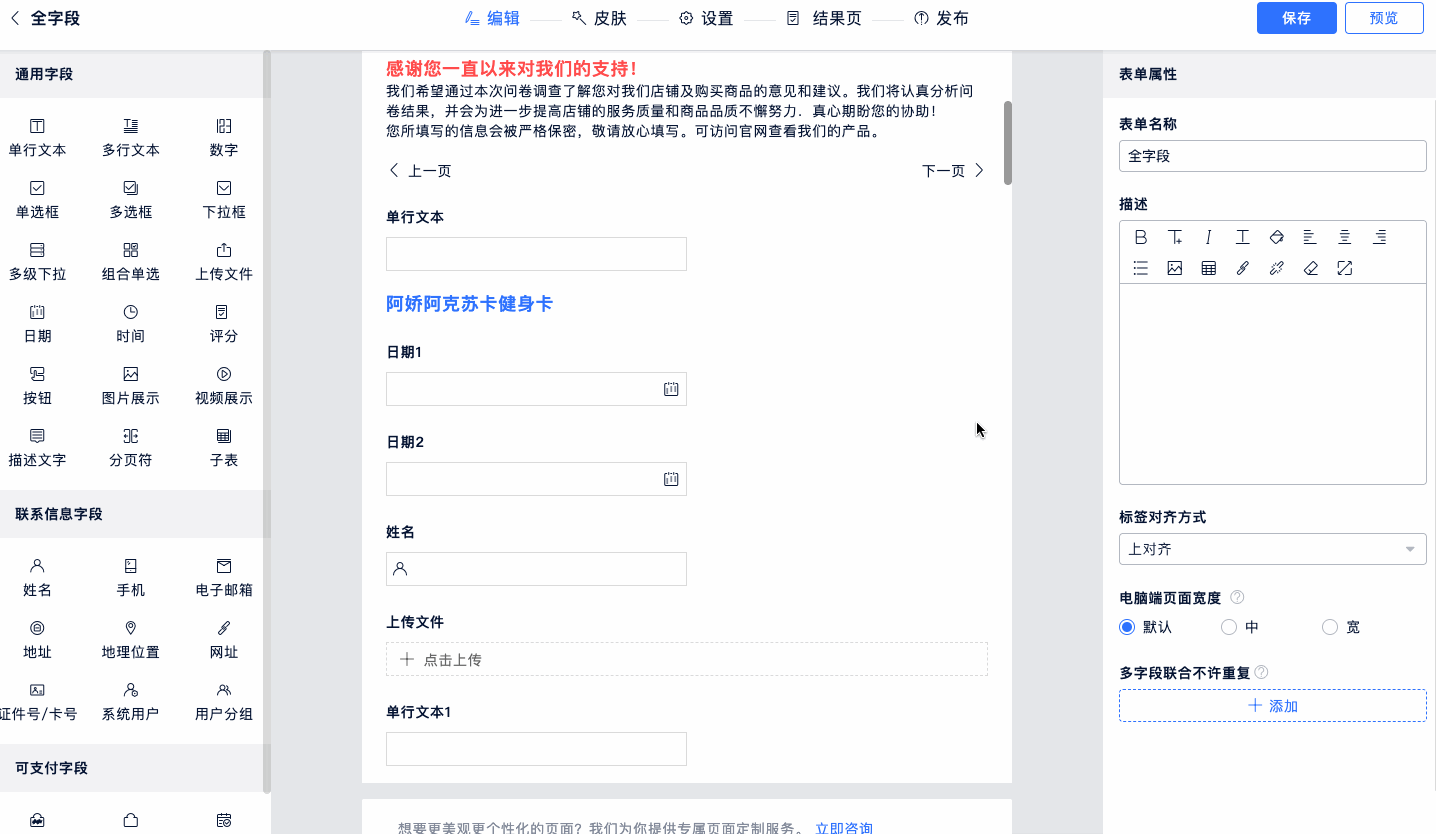The image size is (1436, 834).
Task: Choose 中 page width option
Action: click(1229, 627)
